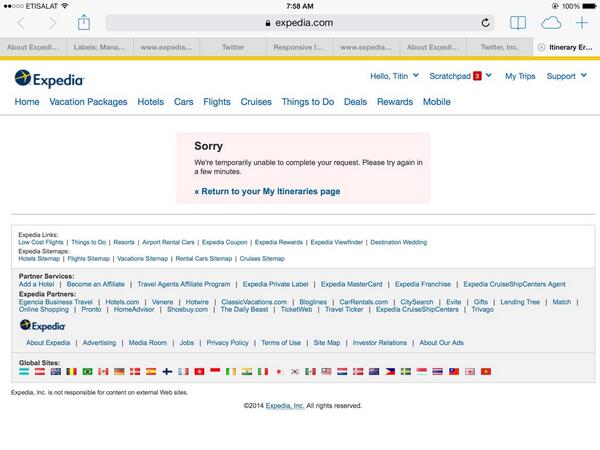Go to the Home navigation item
The height and width of the screenshot is (450, 600).
(x=27, y=102)
